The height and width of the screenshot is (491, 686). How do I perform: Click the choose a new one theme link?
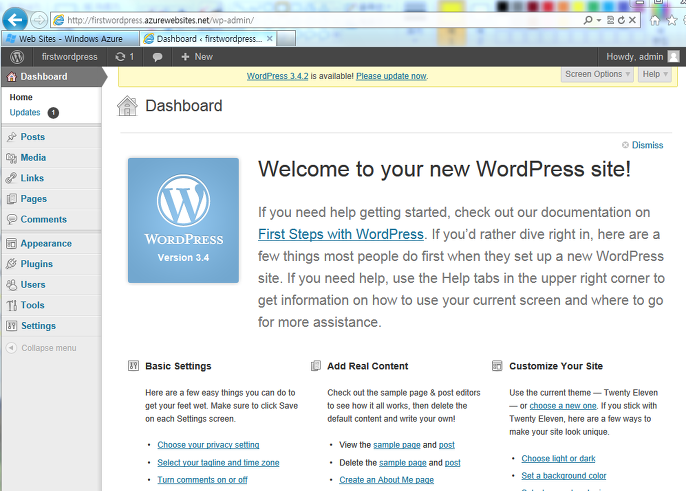[563, 406]
